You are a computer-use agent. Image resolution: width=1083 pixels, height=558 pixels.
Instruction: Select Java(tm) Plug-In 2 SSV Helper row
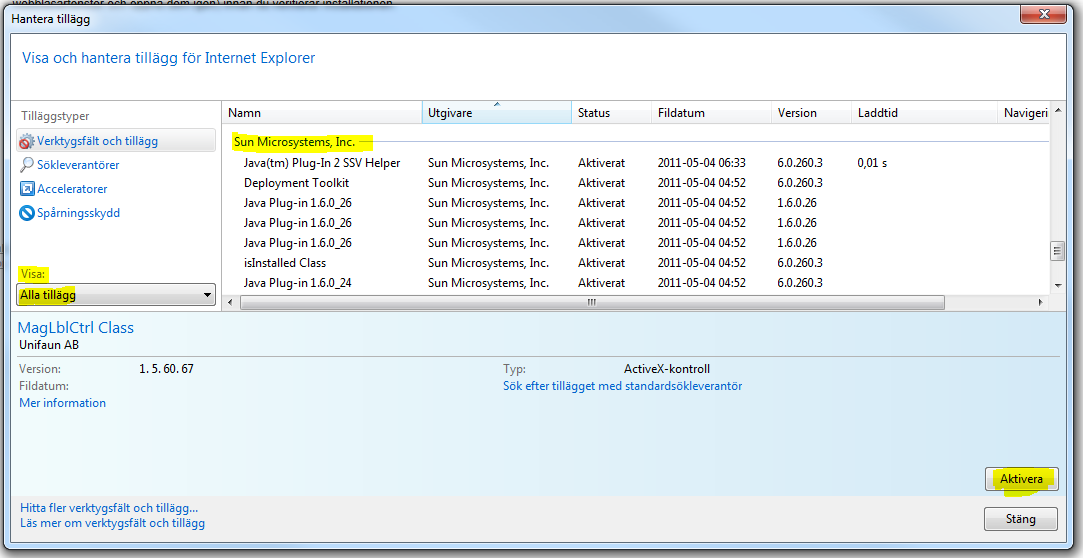coord(635,163)
